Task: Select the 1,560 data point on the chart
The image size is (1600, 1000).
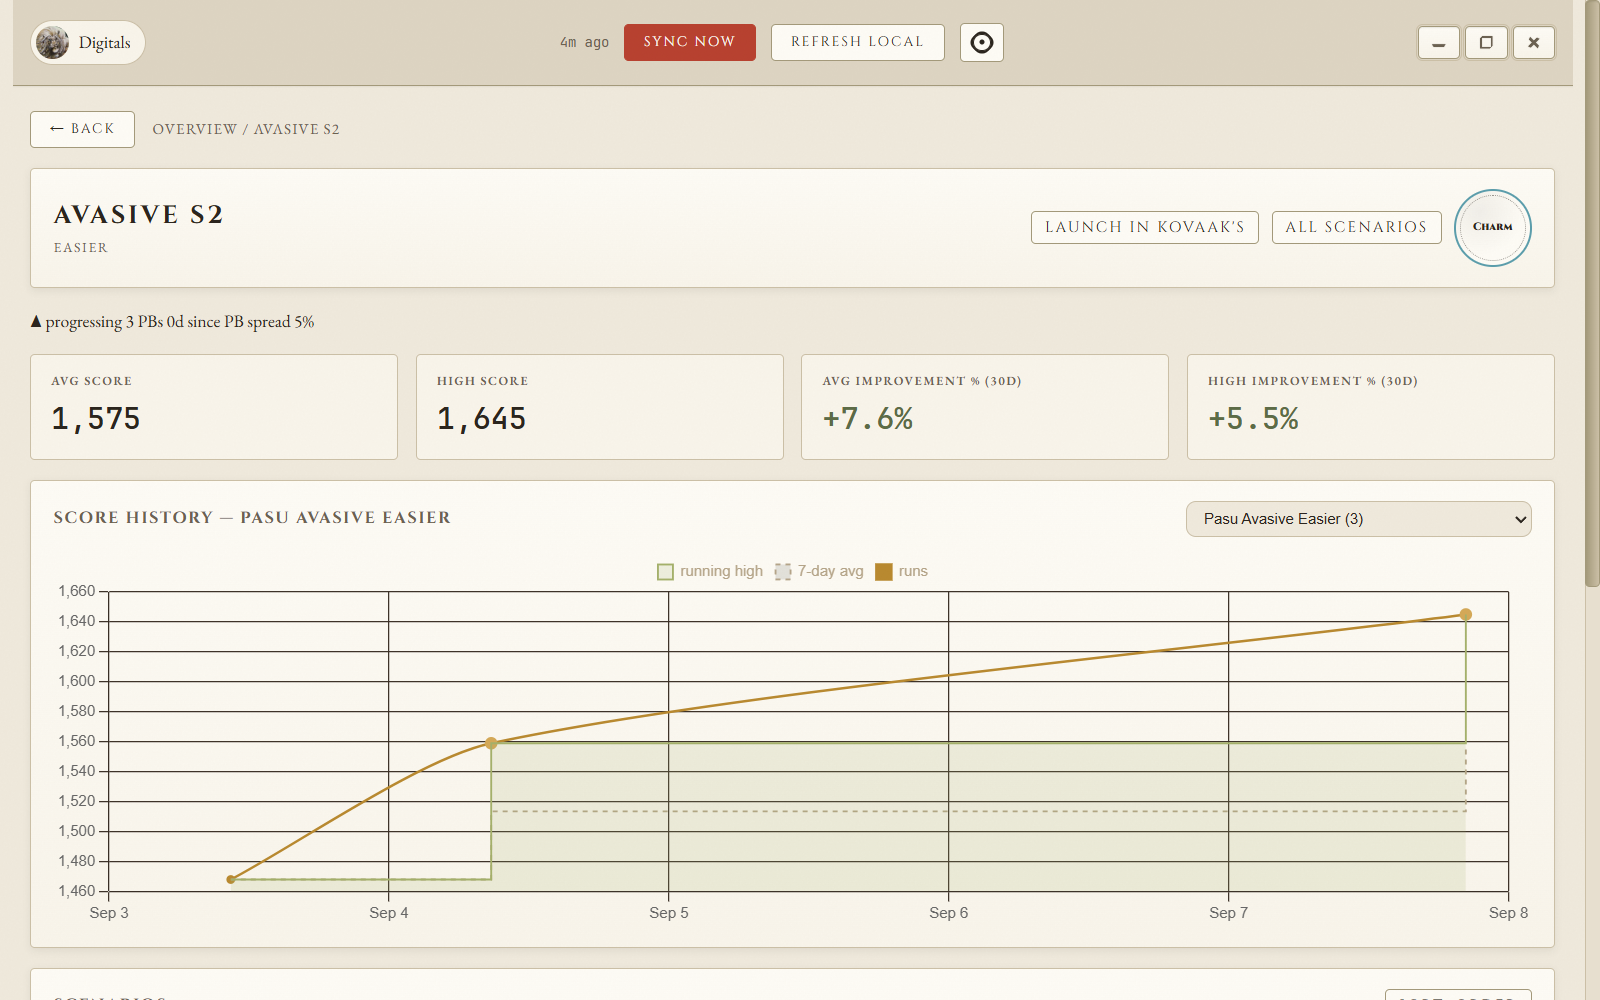Action: (491, 743)
